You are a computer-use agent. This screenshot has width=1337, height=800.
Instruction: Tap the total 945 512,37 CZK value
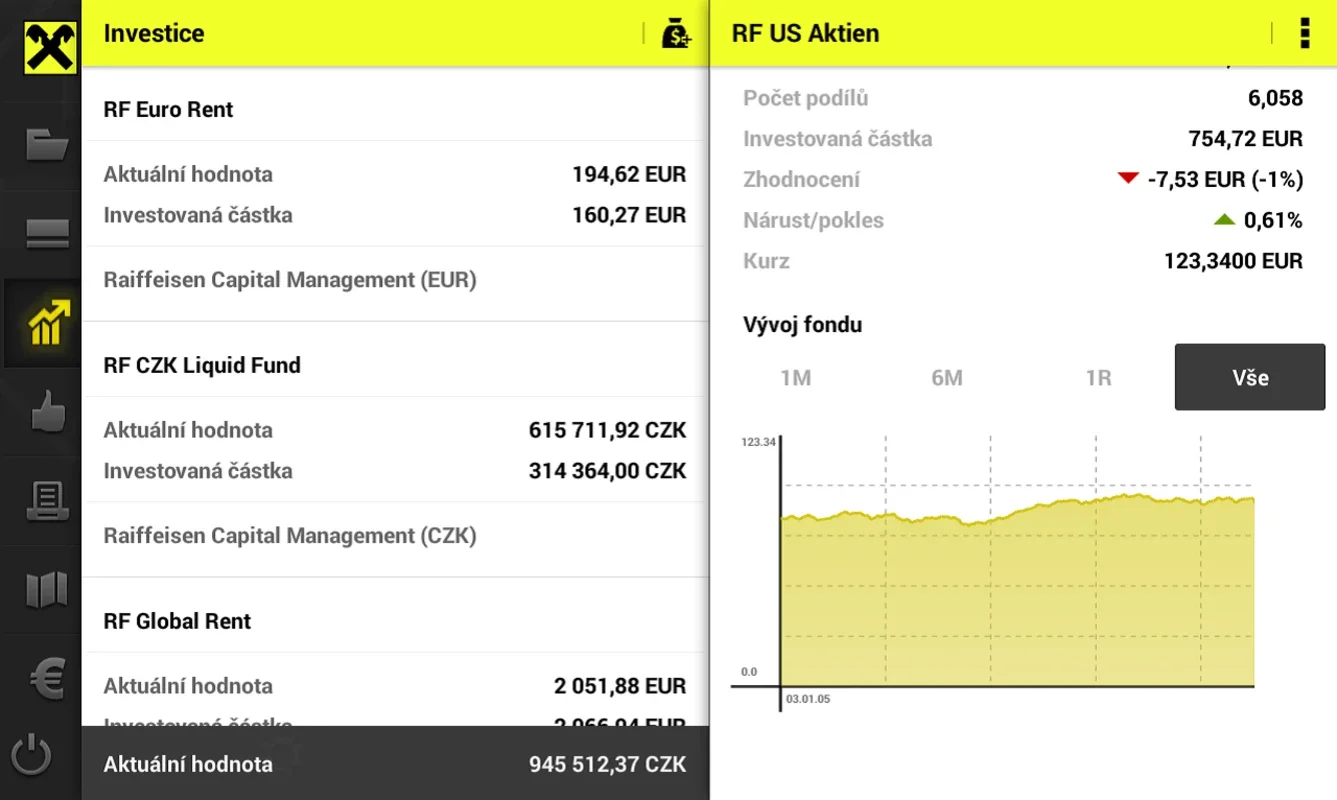(607, 765)
